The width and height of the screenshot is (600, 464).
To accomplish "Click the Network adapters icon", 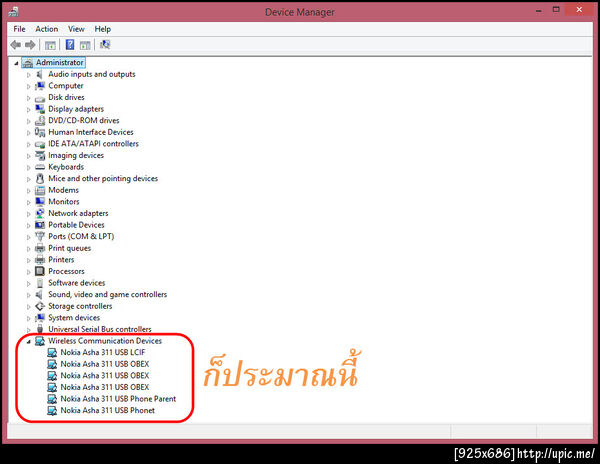I will pyautogui.click(x=40, y=213).
